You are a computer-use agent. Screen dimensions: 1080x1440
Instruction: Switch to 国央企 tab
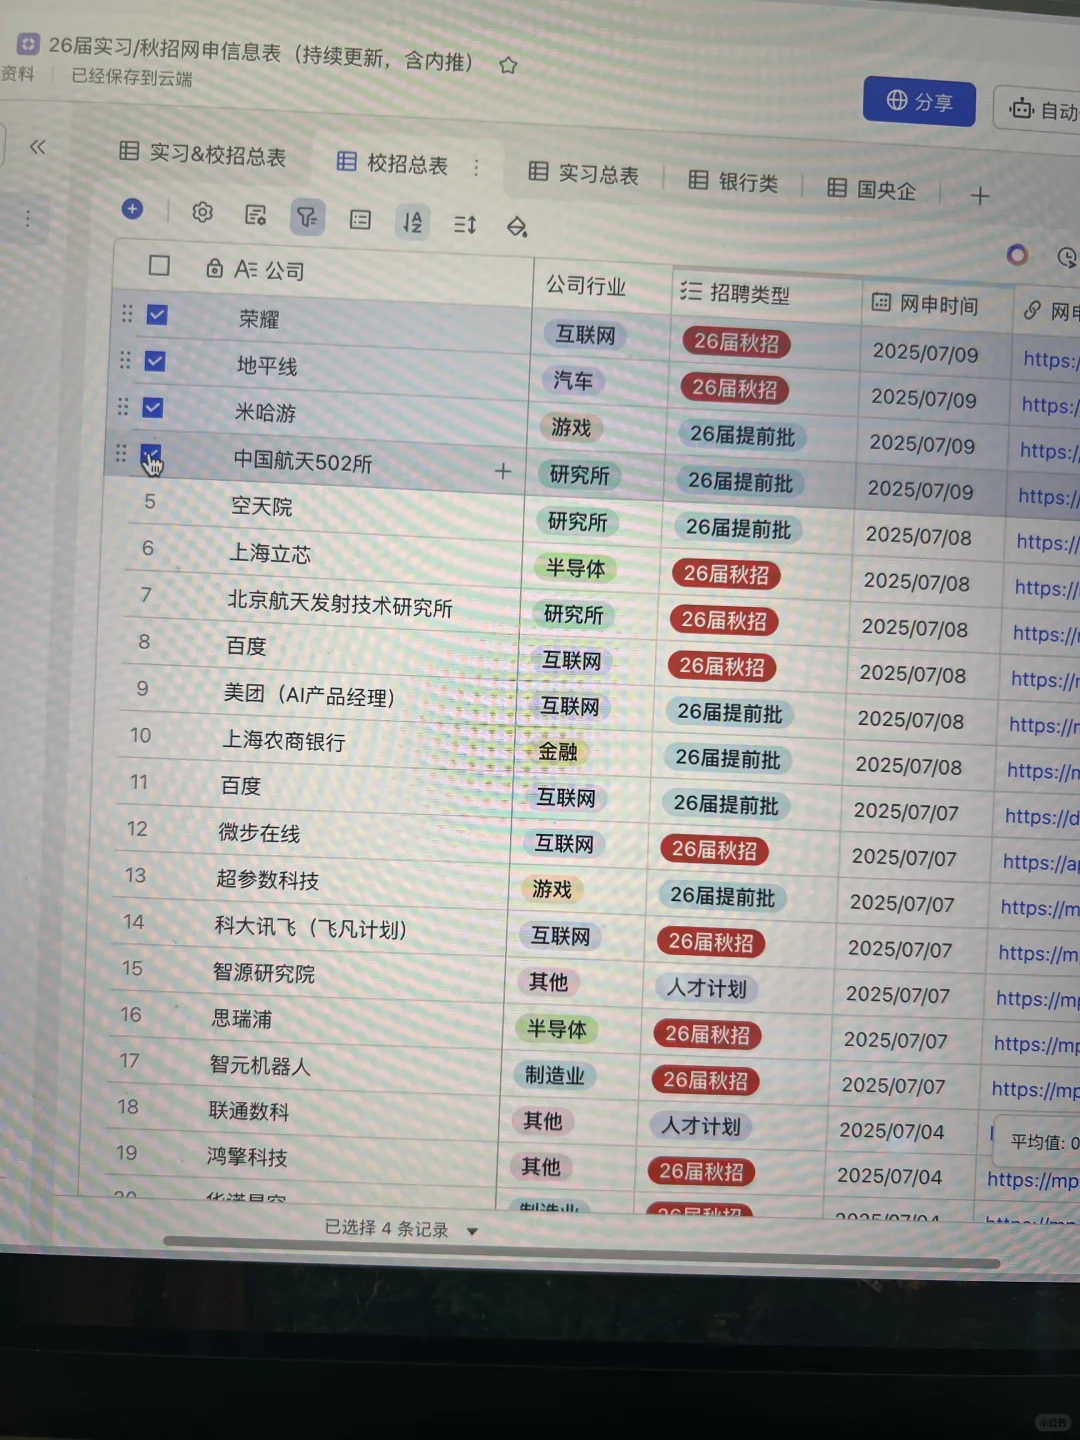[x=872, y=190]
